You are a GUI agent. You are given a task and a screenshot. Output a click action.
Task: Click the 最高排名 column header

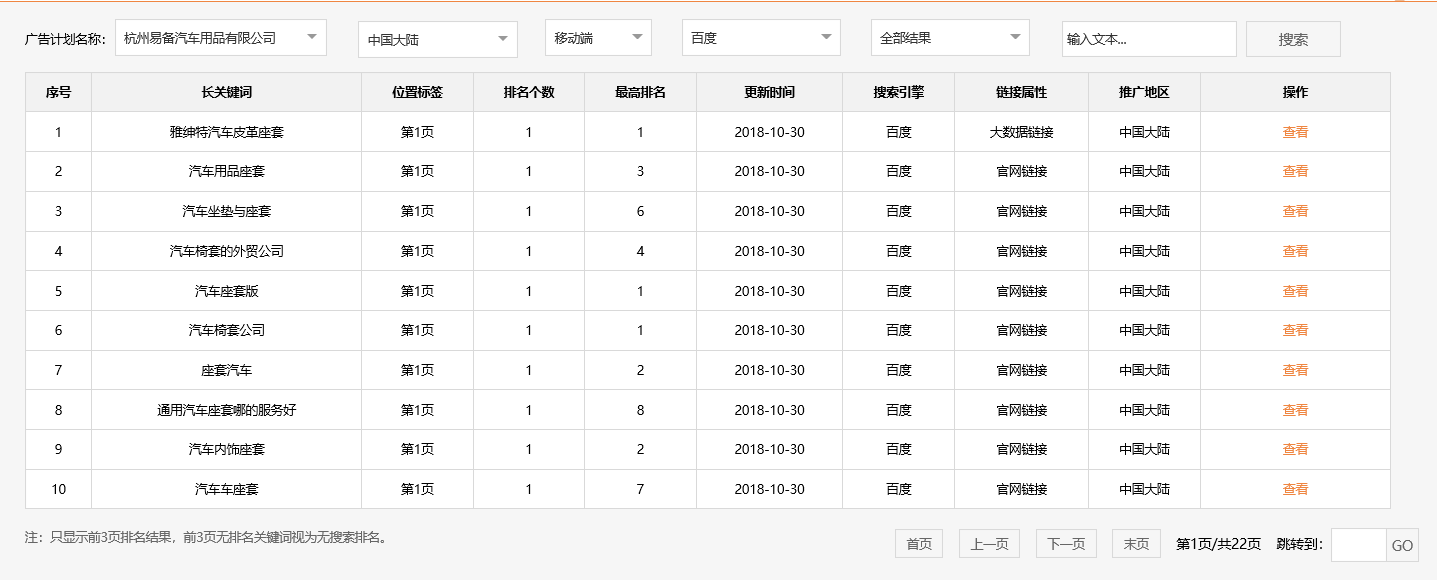point(639,91)
